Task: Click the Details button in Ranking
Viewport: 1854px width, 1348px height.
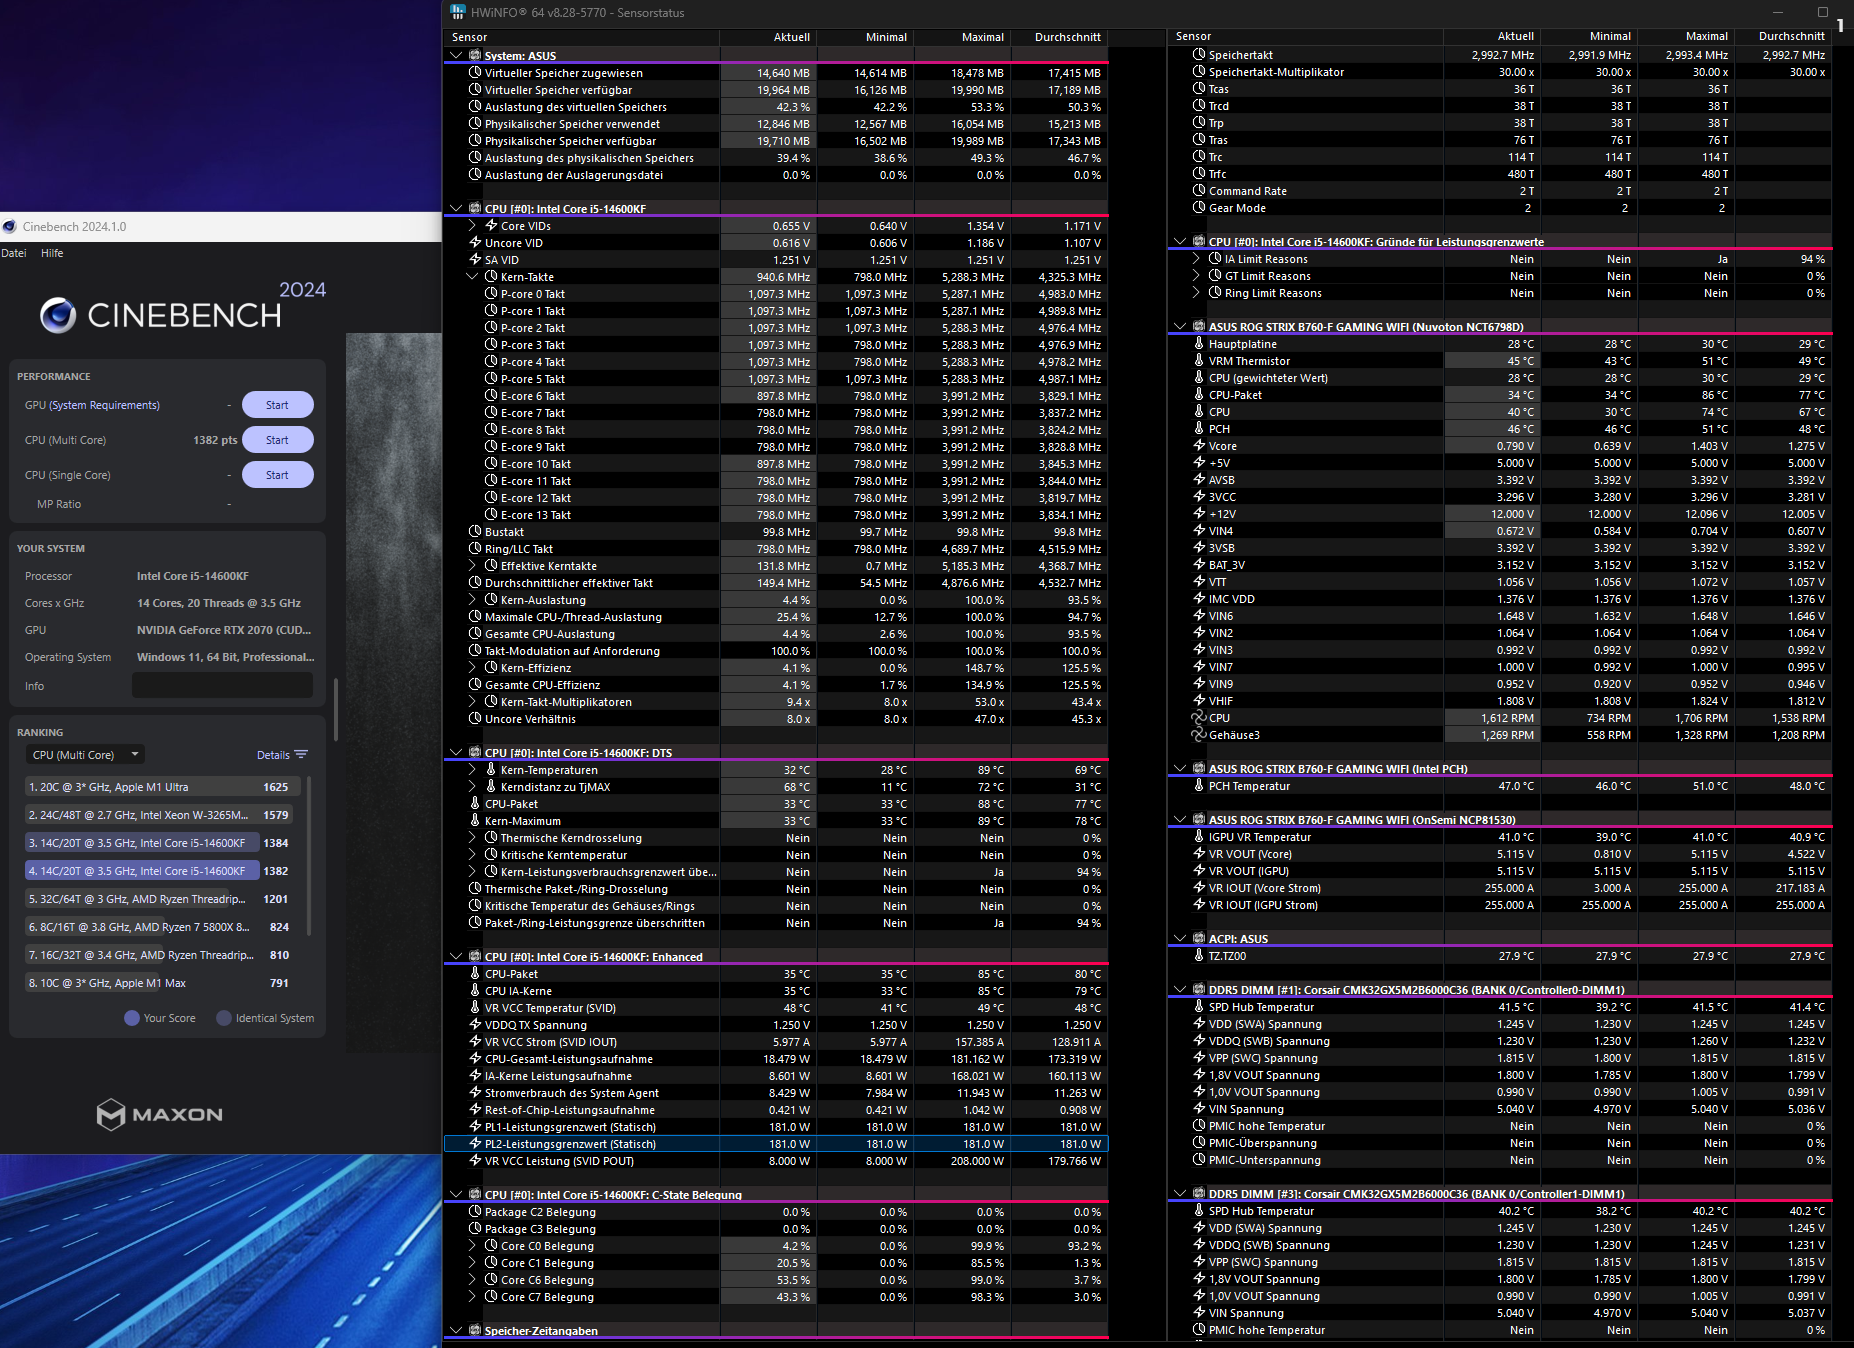Action: point(282,755)
